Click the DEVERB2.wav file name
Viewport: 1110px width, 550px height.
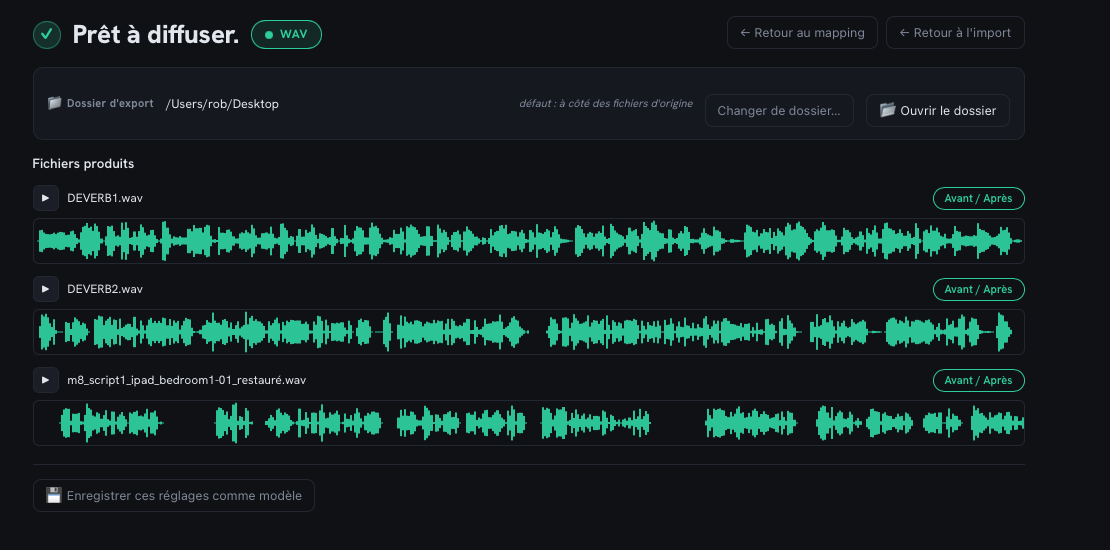pyautogui.click(x=105, y=289)
